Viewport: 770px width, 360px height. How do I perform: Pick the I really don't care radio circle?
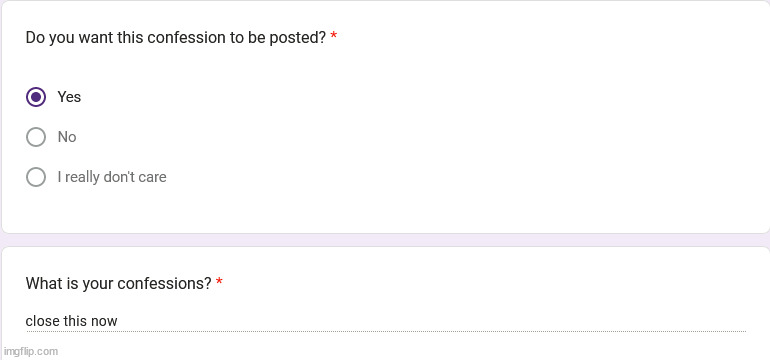(x=36, y=177)
